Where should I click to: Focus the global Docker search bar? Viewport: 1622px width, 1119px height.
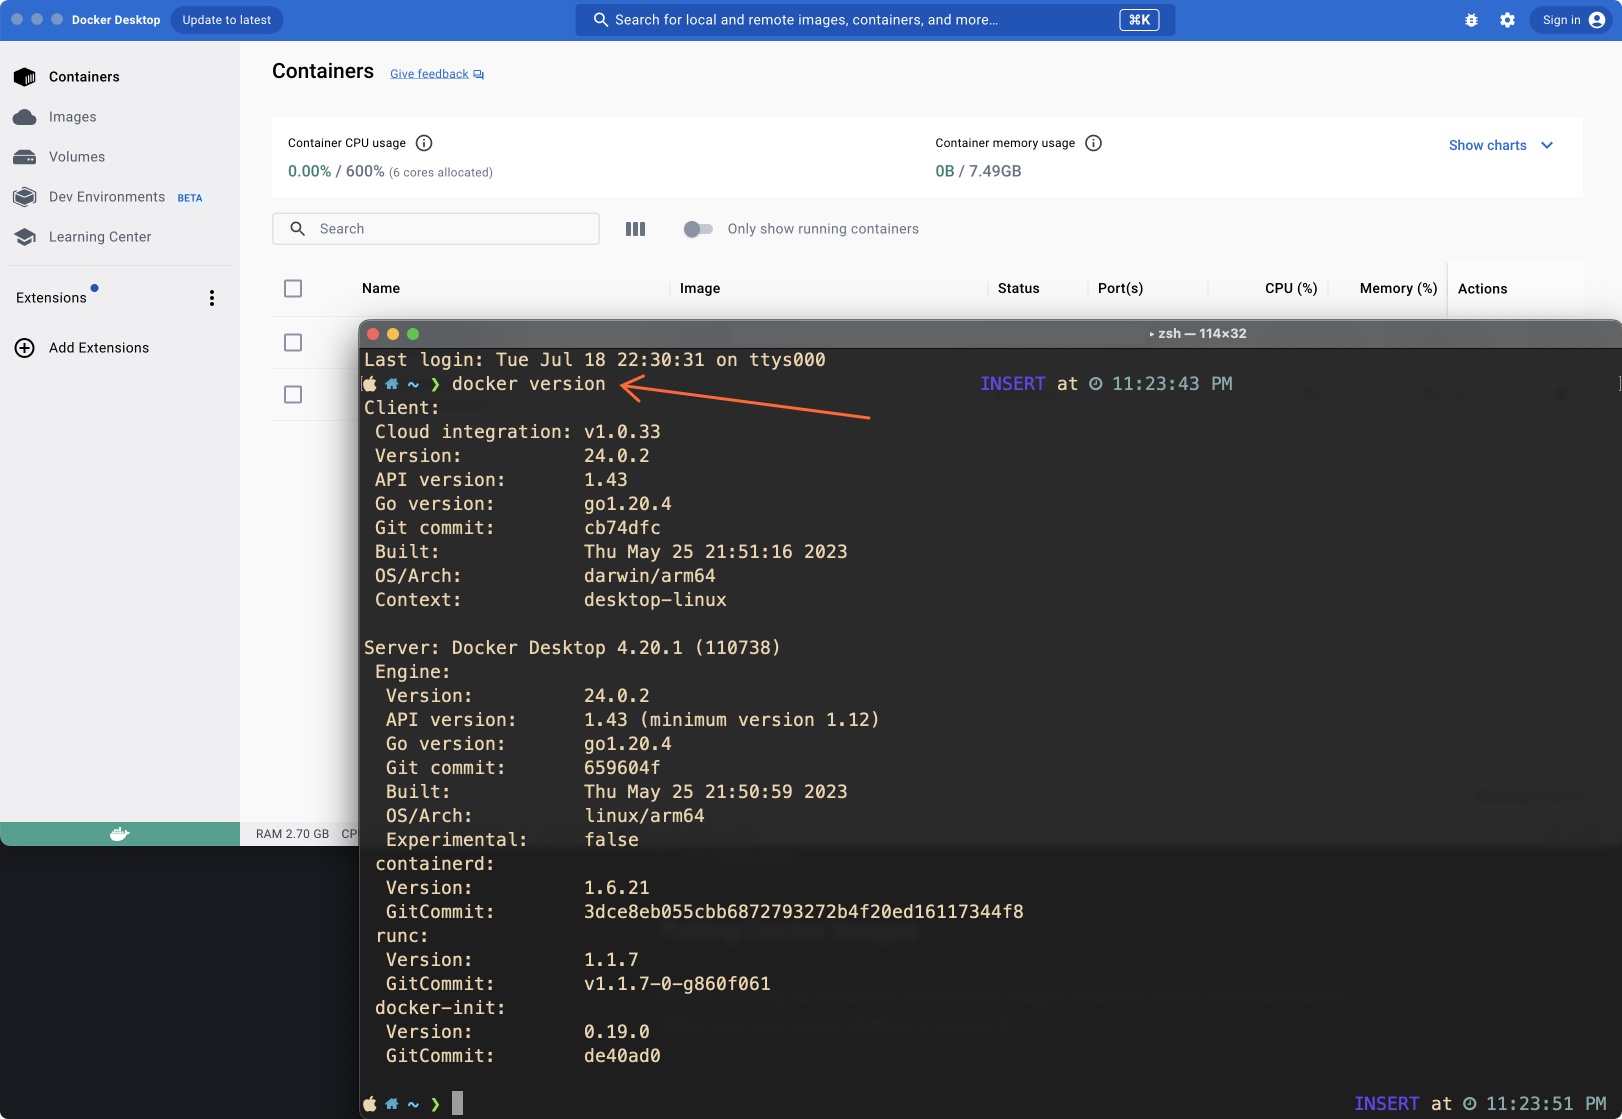coord(875,20)
